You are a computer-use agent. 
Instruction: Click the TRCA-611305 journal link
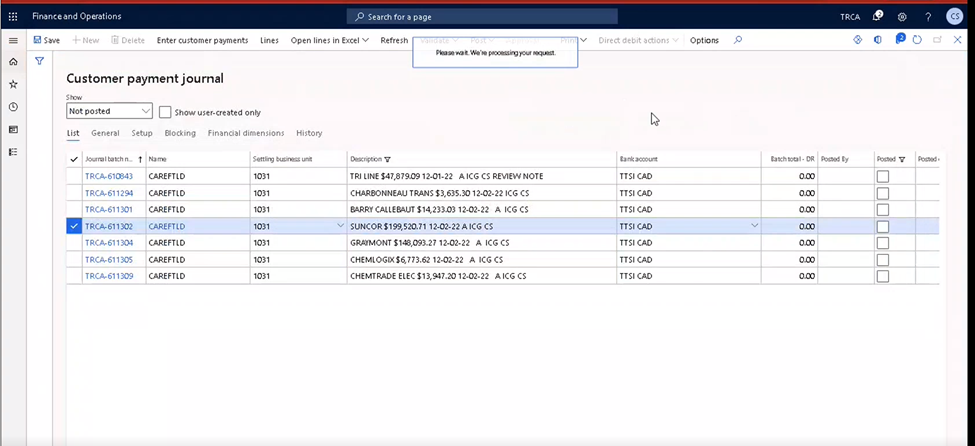pos(109,259)
